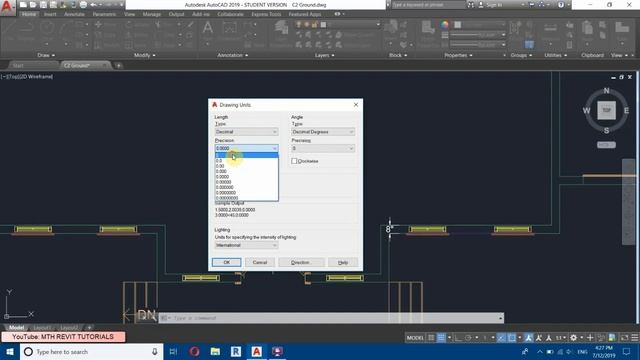
Task: Click the Customization menu icon in status bar
Action: tap(635, 338)
